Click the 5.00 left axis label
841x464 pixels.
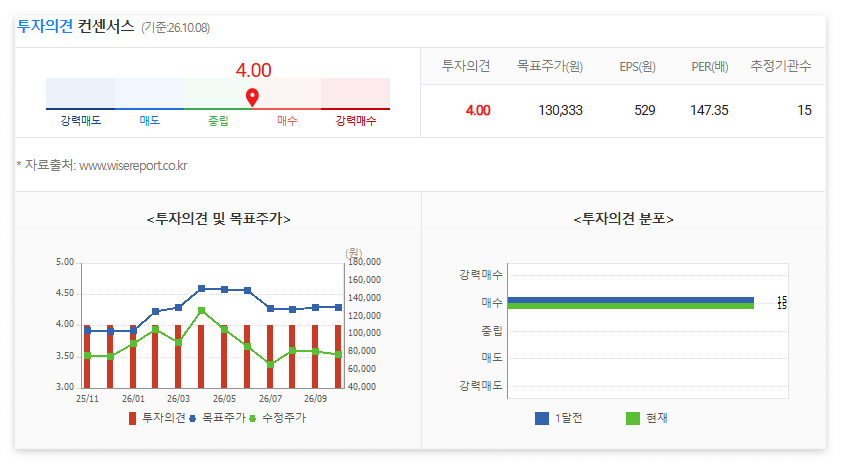point(65,262)
